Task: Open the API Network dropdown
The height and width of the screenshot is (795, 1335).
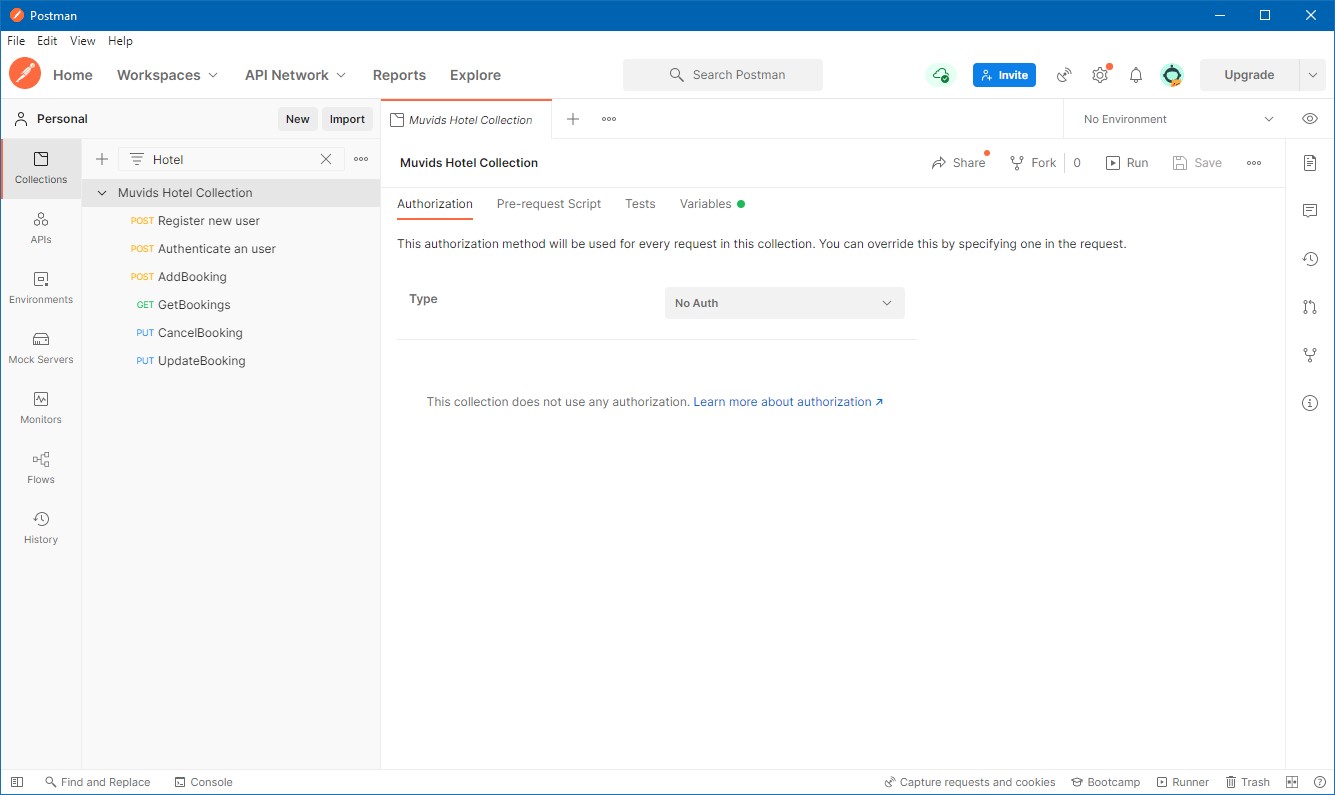Action: coord(295,75)
